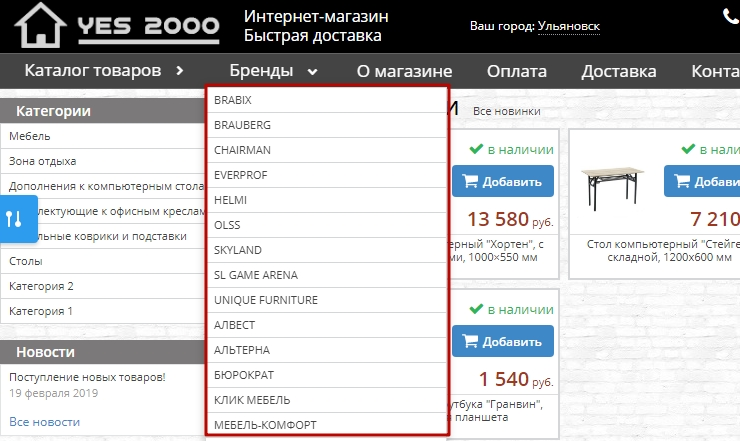Collapse the Бренды dropdown menu
The image size is (740, 441).
point(273,71)
